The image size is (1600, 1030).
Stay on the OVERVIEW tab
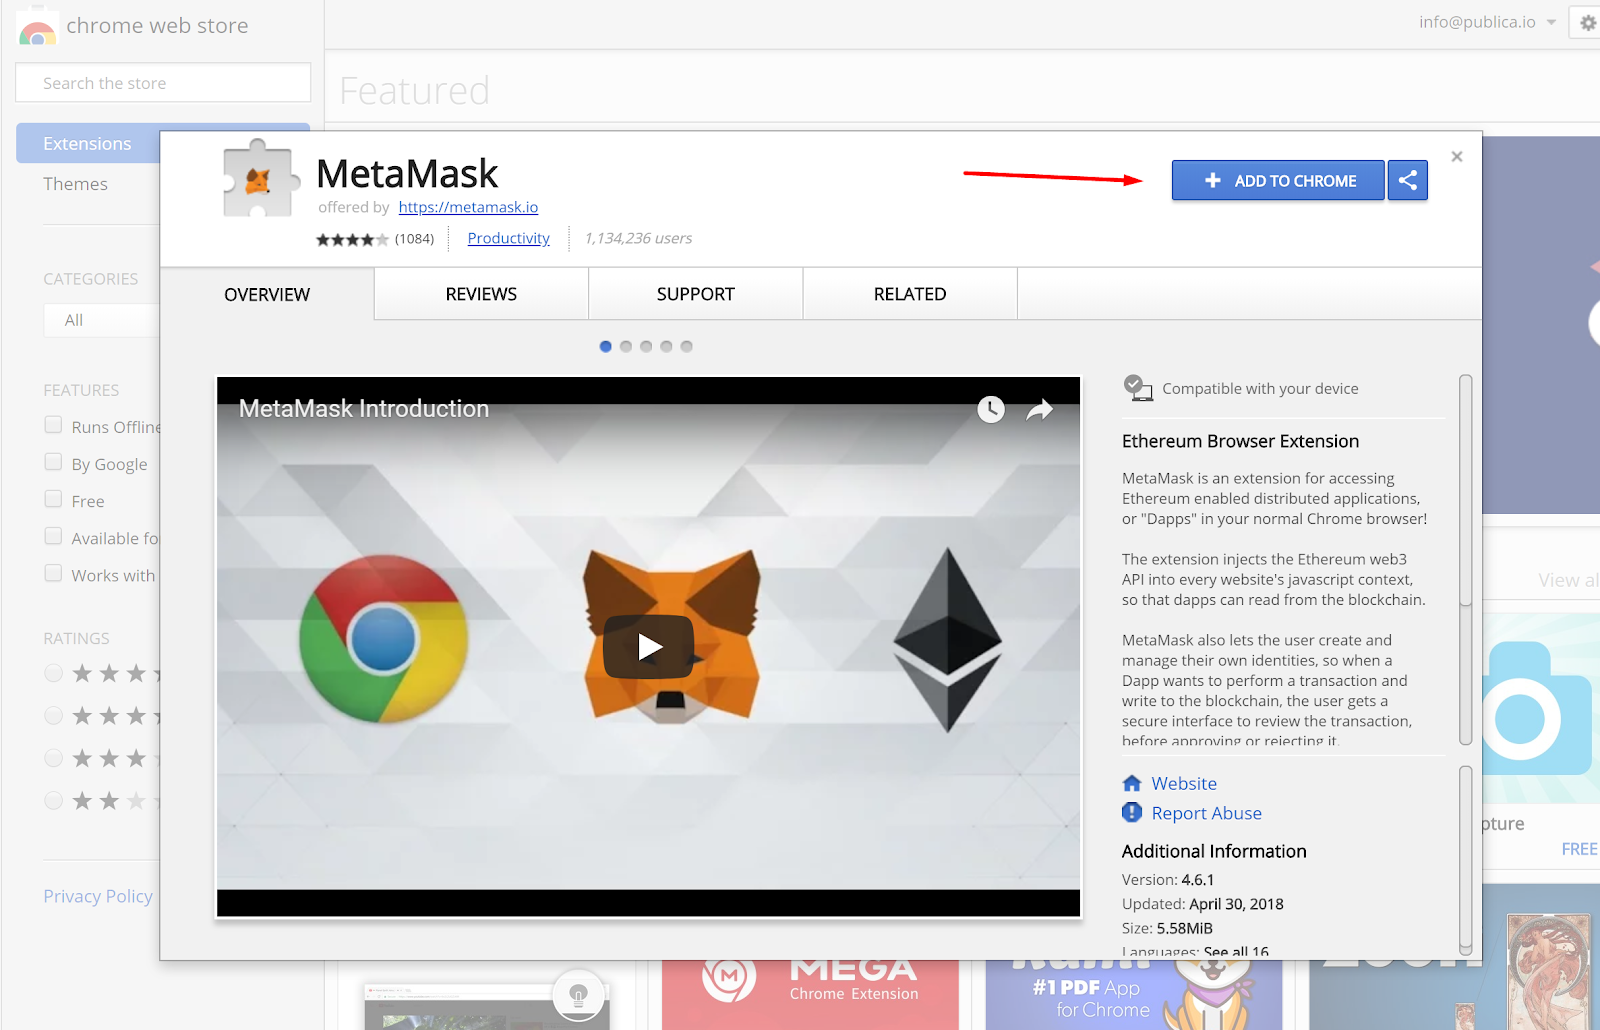point(267,294)
